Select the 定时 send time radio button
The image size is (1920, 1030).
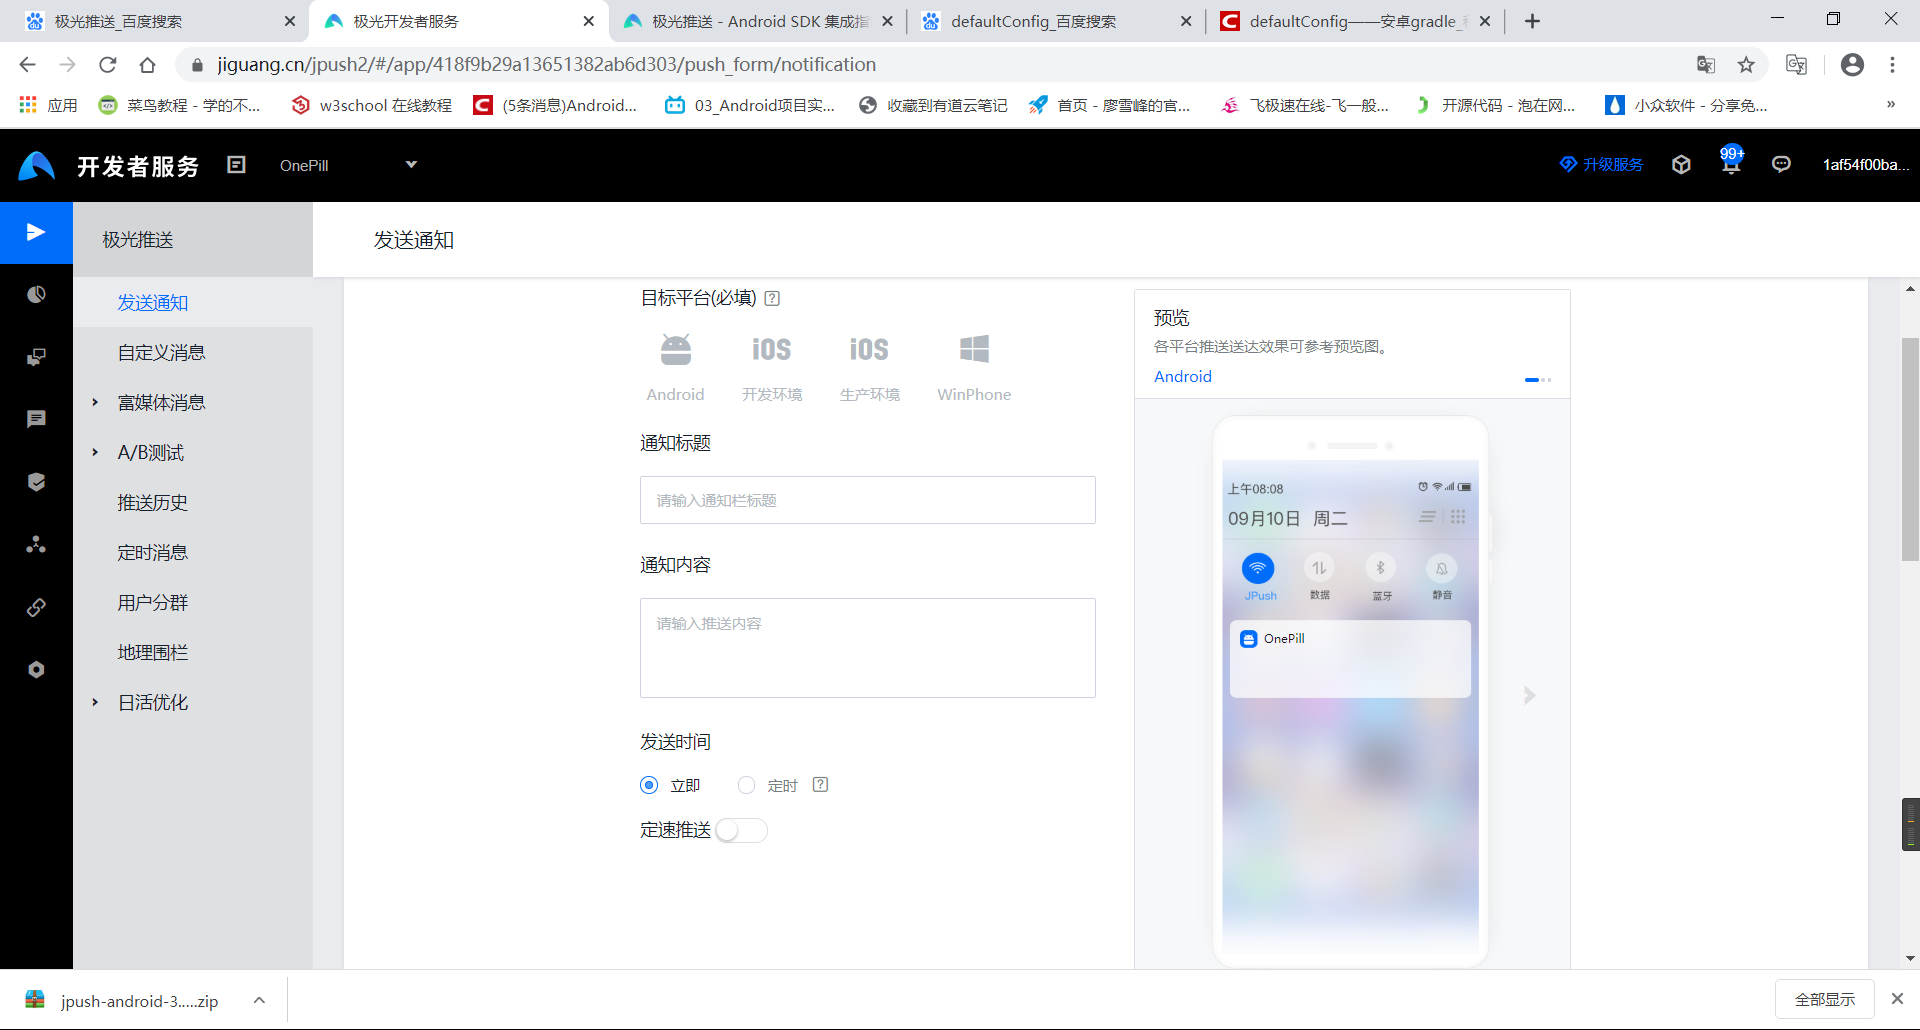click(745, 785)
